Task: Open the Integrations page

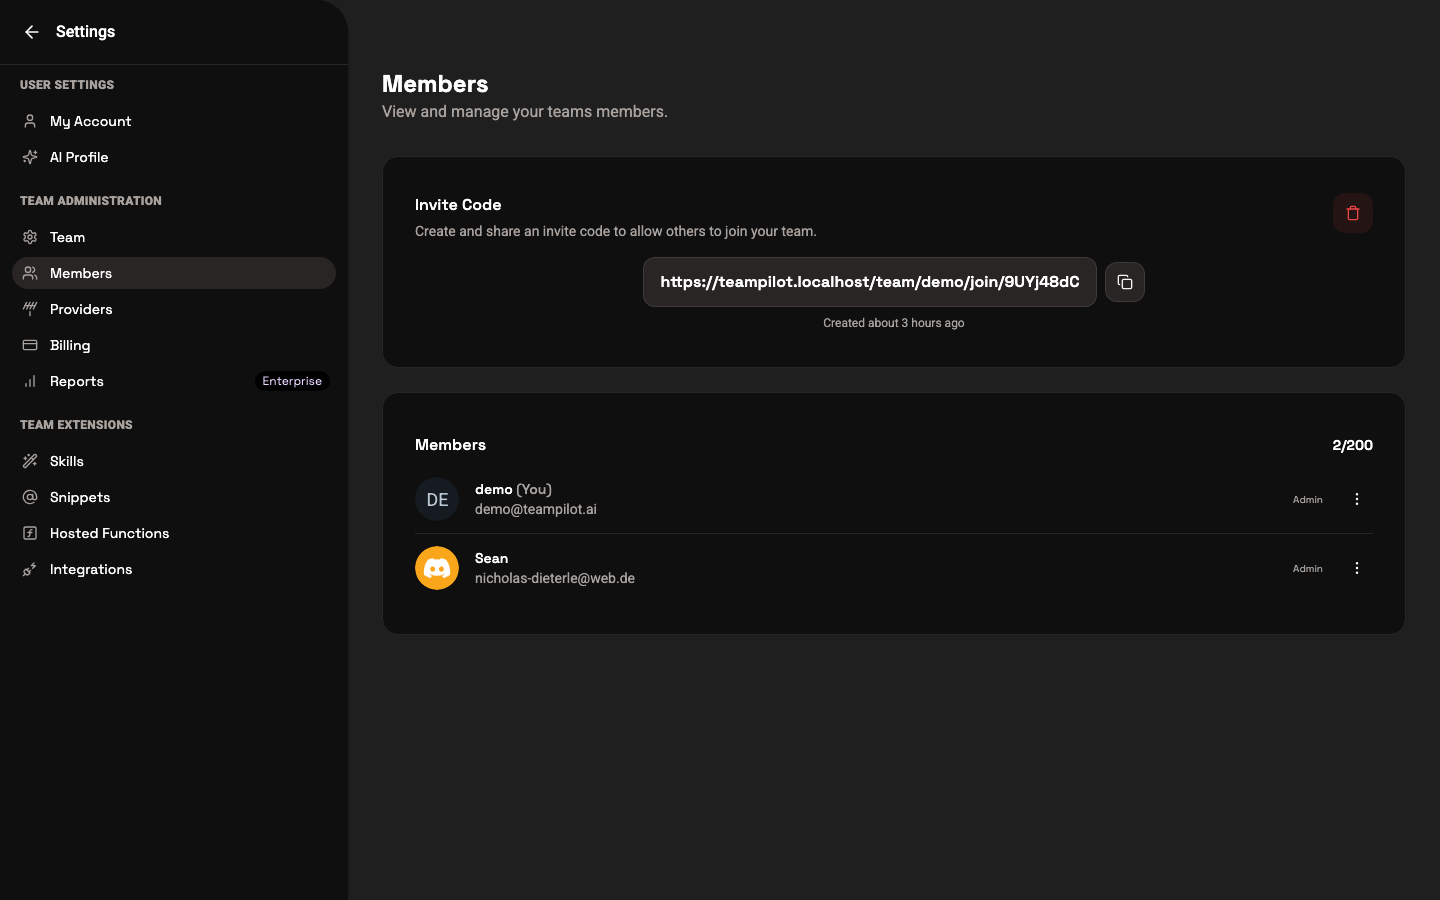Action: [x=174, y=569]
